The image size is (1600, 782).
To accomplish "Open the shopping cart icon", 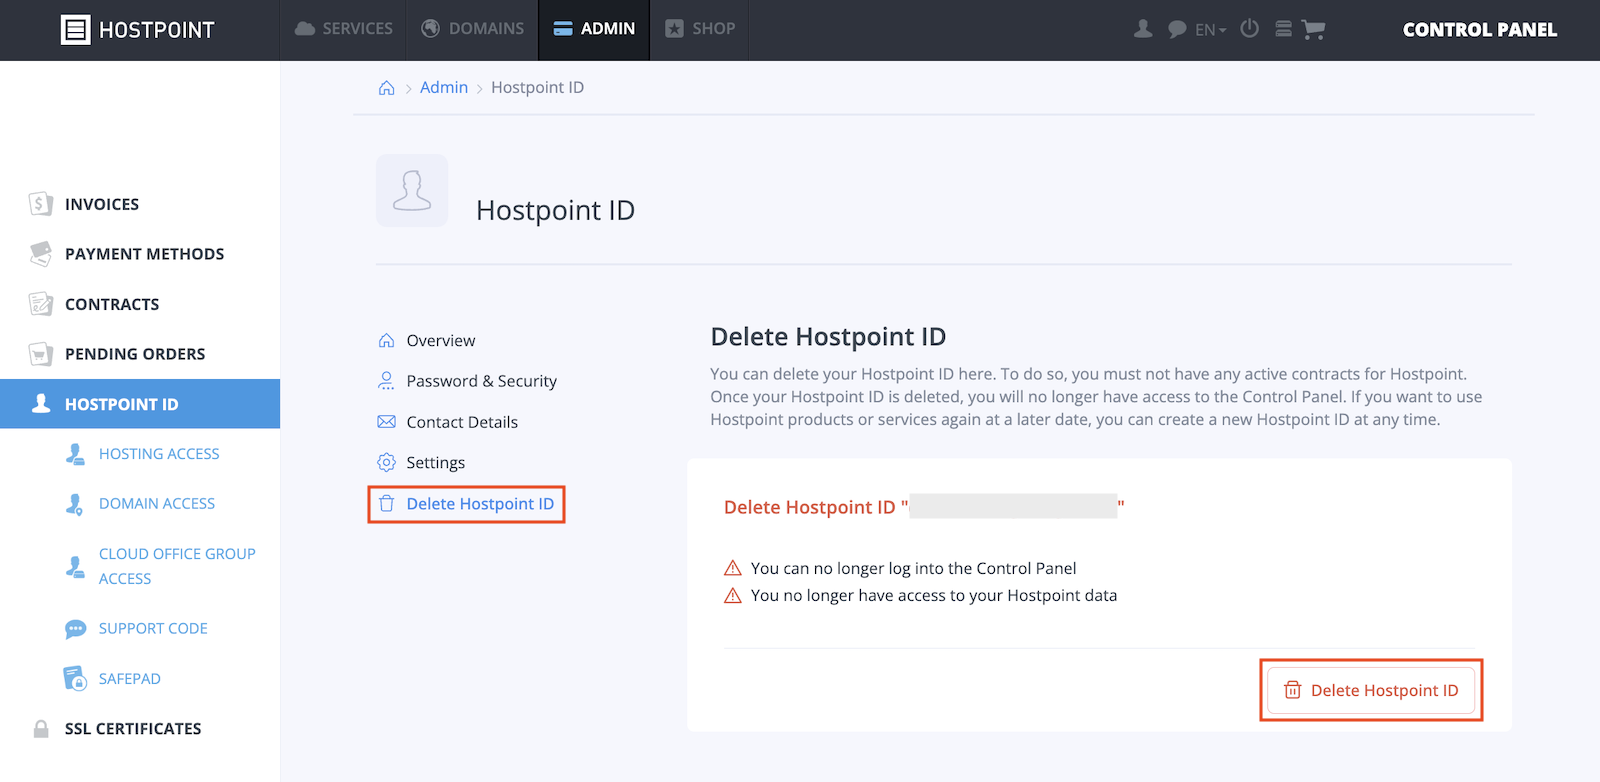I will click(x=1313, y=30).
